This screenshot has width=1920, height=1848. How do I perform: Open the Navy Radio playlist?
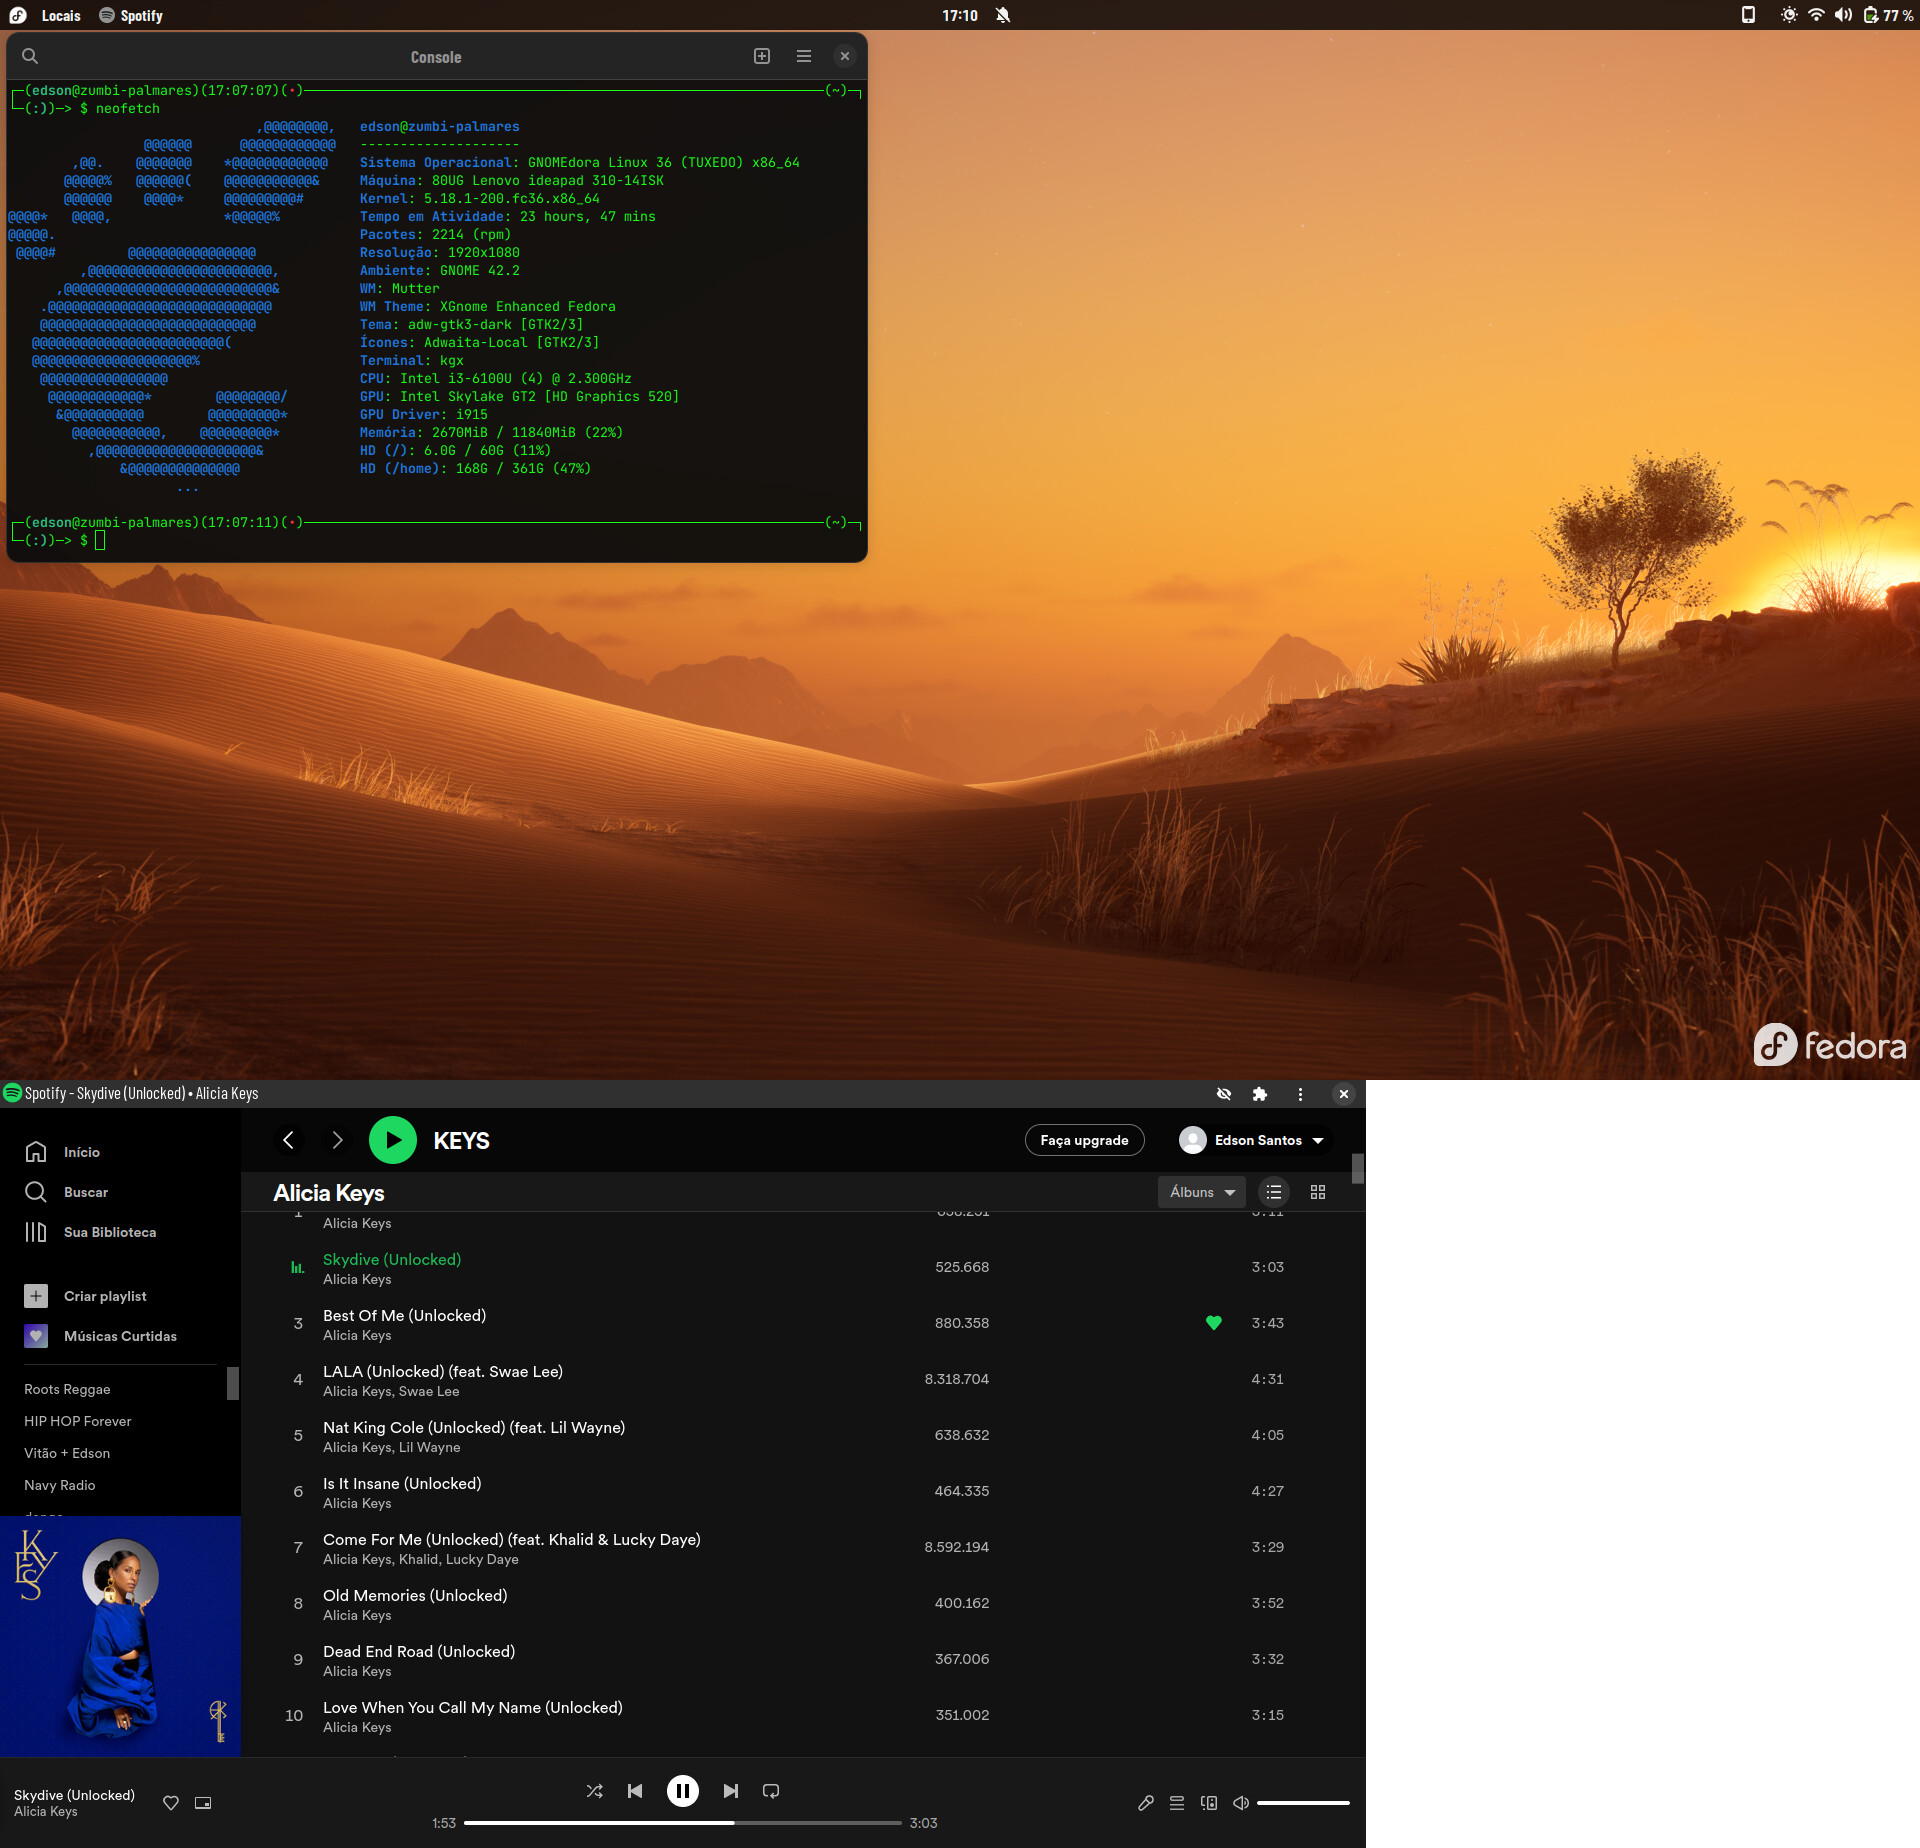pyautogui.click(x=60, y=1485)
